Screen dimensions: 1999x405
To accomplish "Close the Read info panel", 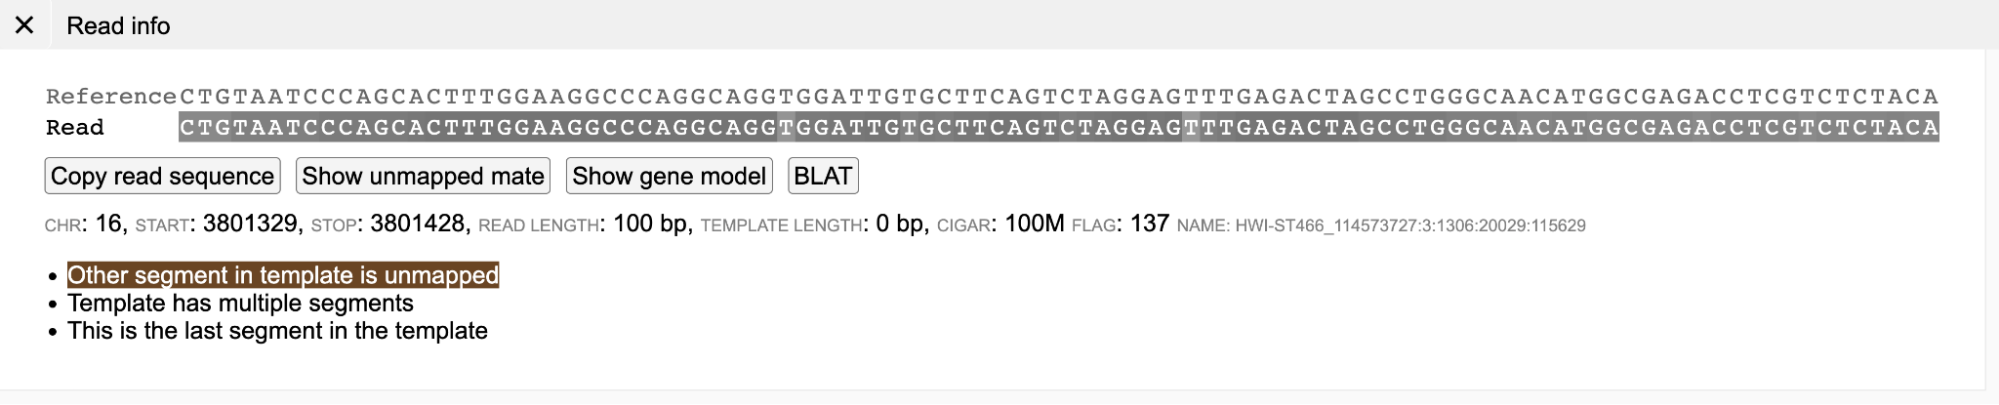I will [x=25, y=25].
